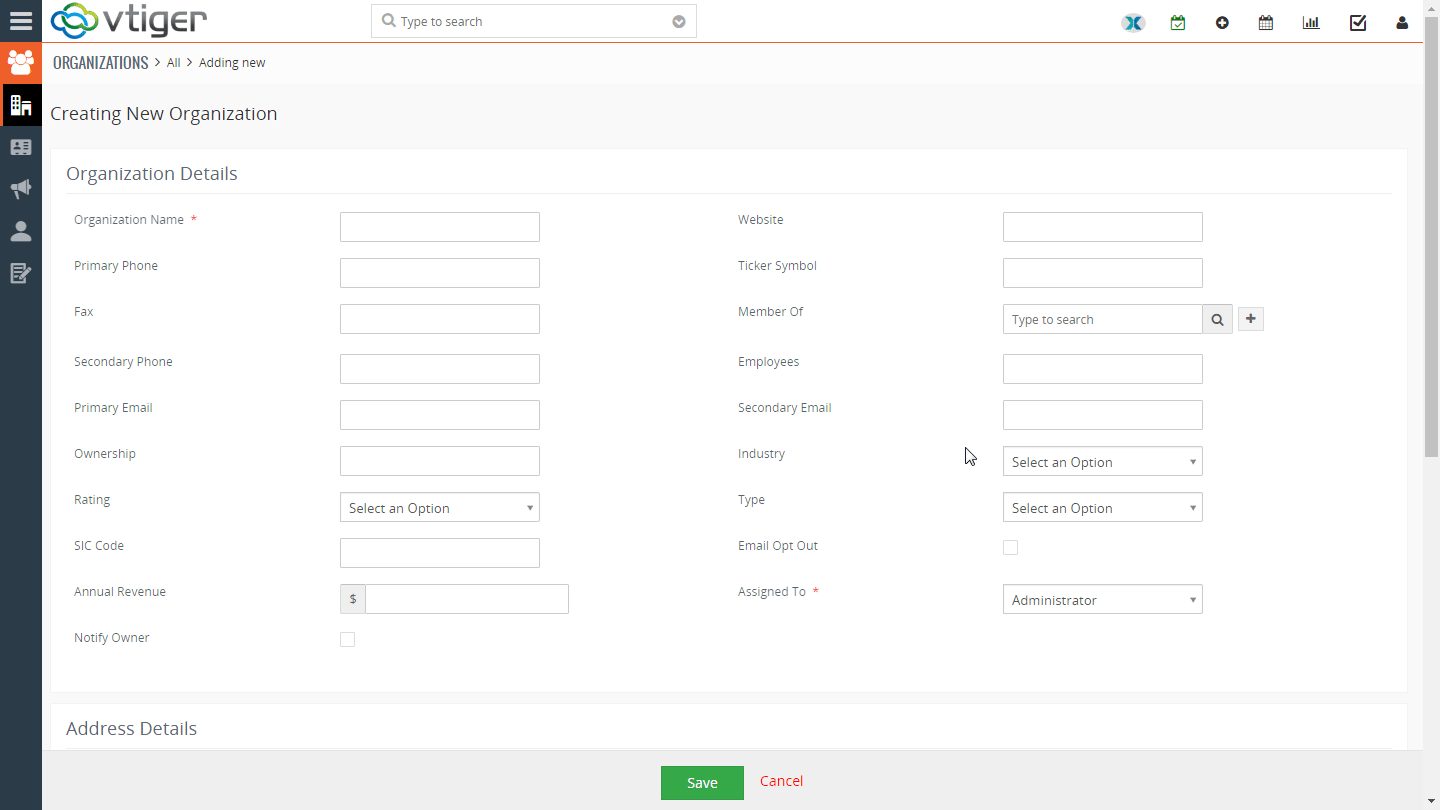Open the search dropdown arrow in search bar
This screenshot has height=810, width=1440.
pos(679,20)
